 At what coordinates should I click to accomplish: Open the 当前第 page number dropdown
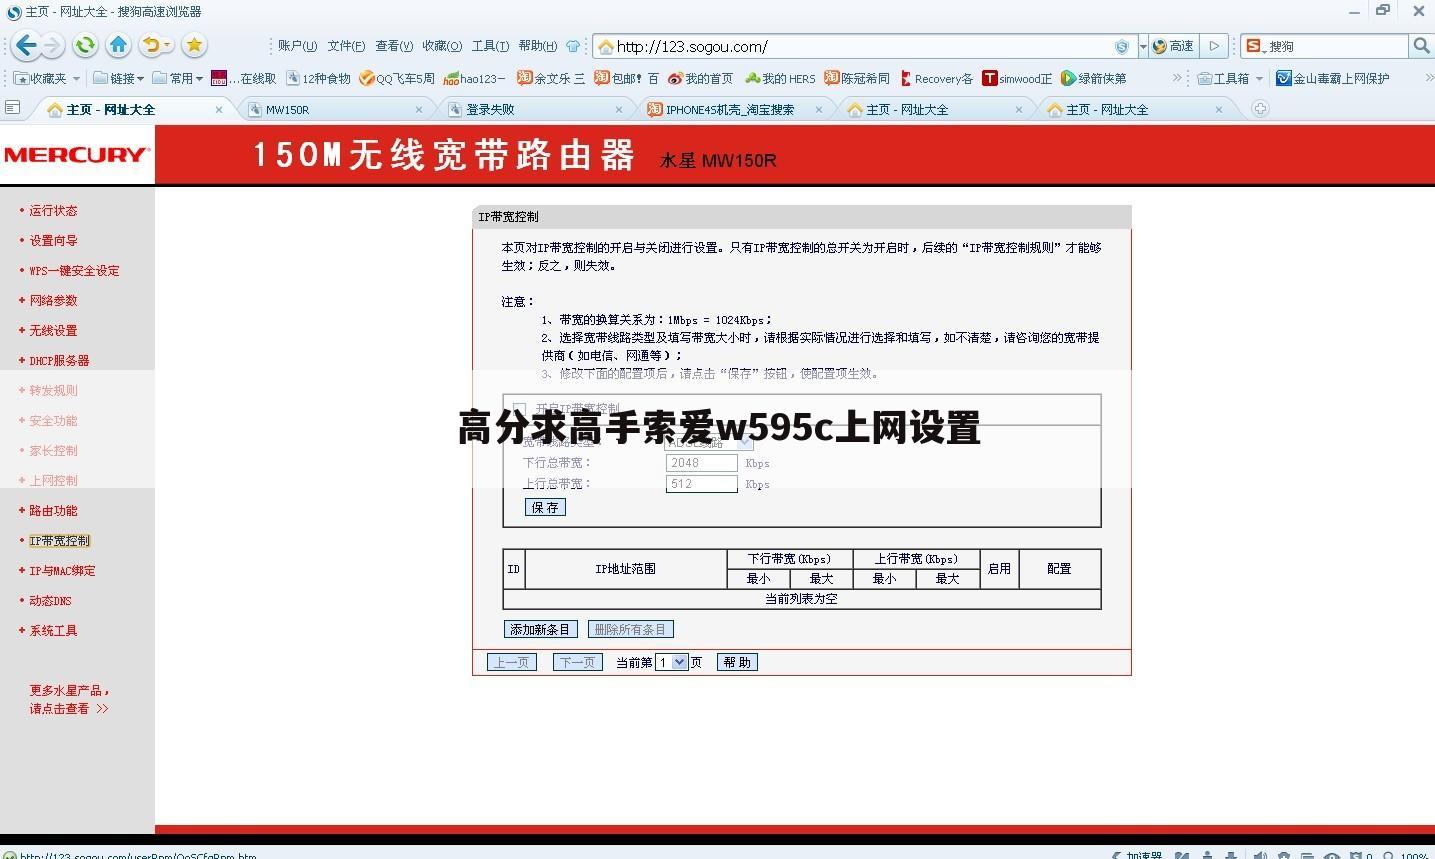point(671,662)
